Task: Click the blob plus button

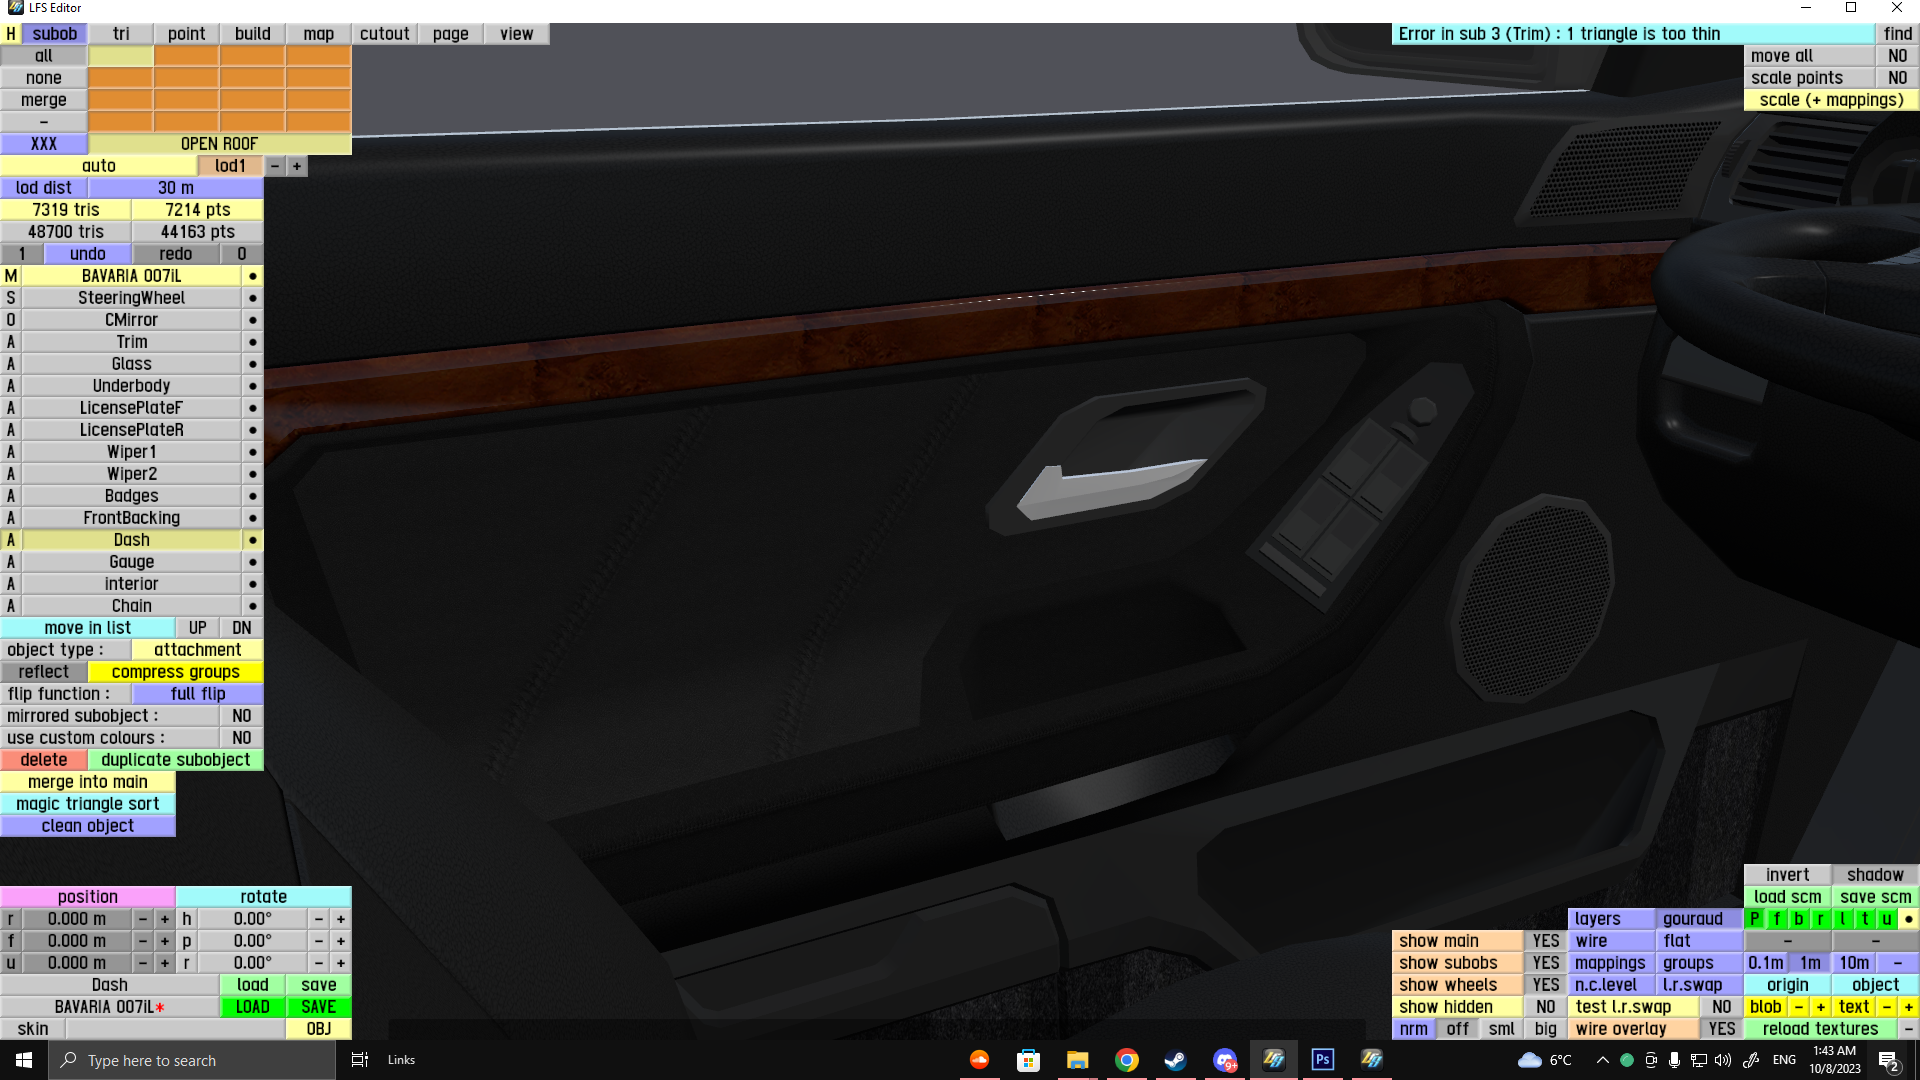Action: [x=1820, y=1007]
